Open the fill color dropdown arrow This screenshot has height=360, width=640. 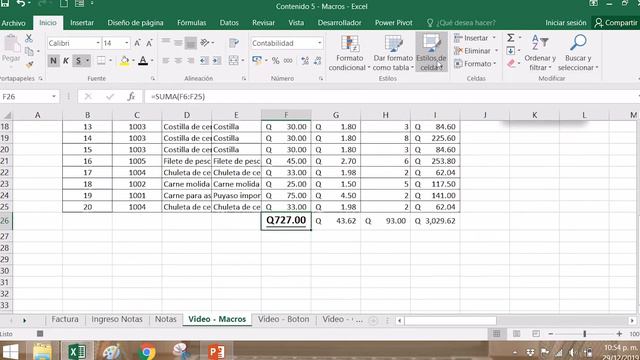133,61
